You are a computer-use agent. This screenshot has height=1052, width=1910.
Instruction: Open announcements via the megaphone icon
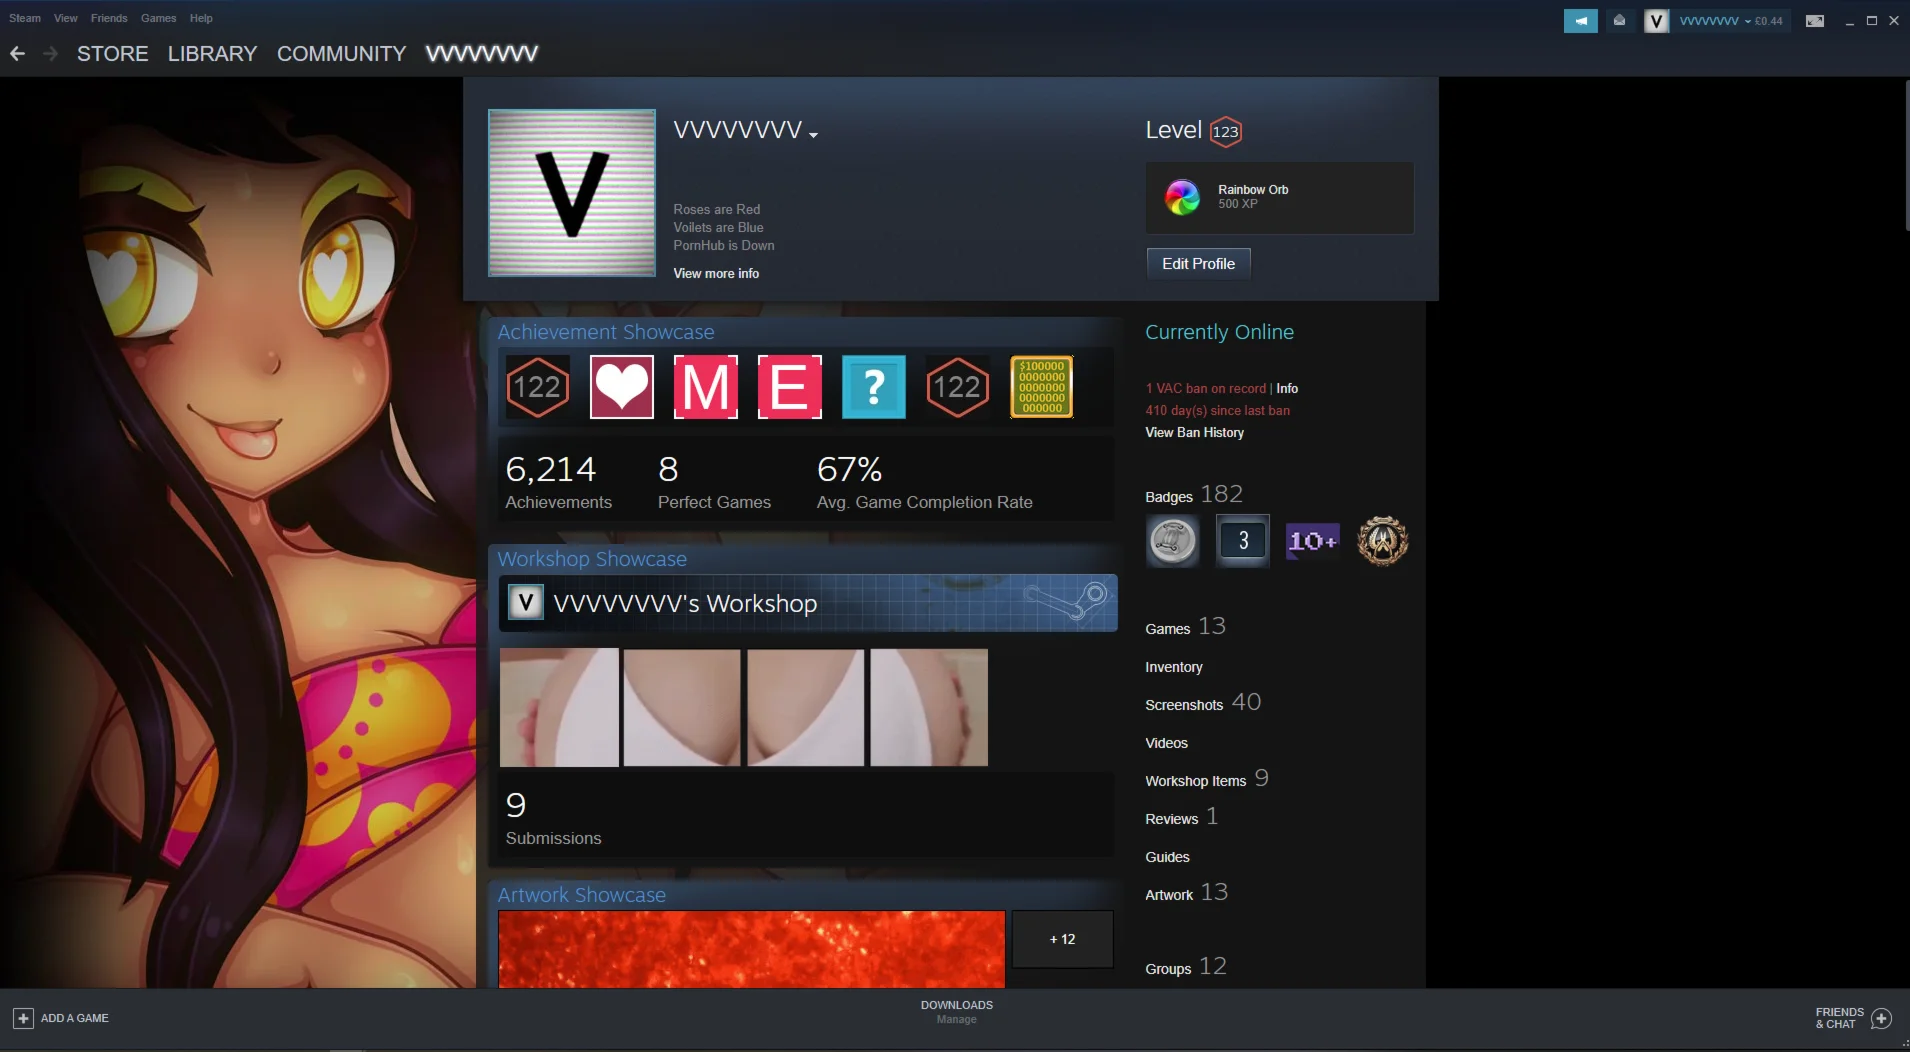pyautogui.click(x=1581, y=20)
